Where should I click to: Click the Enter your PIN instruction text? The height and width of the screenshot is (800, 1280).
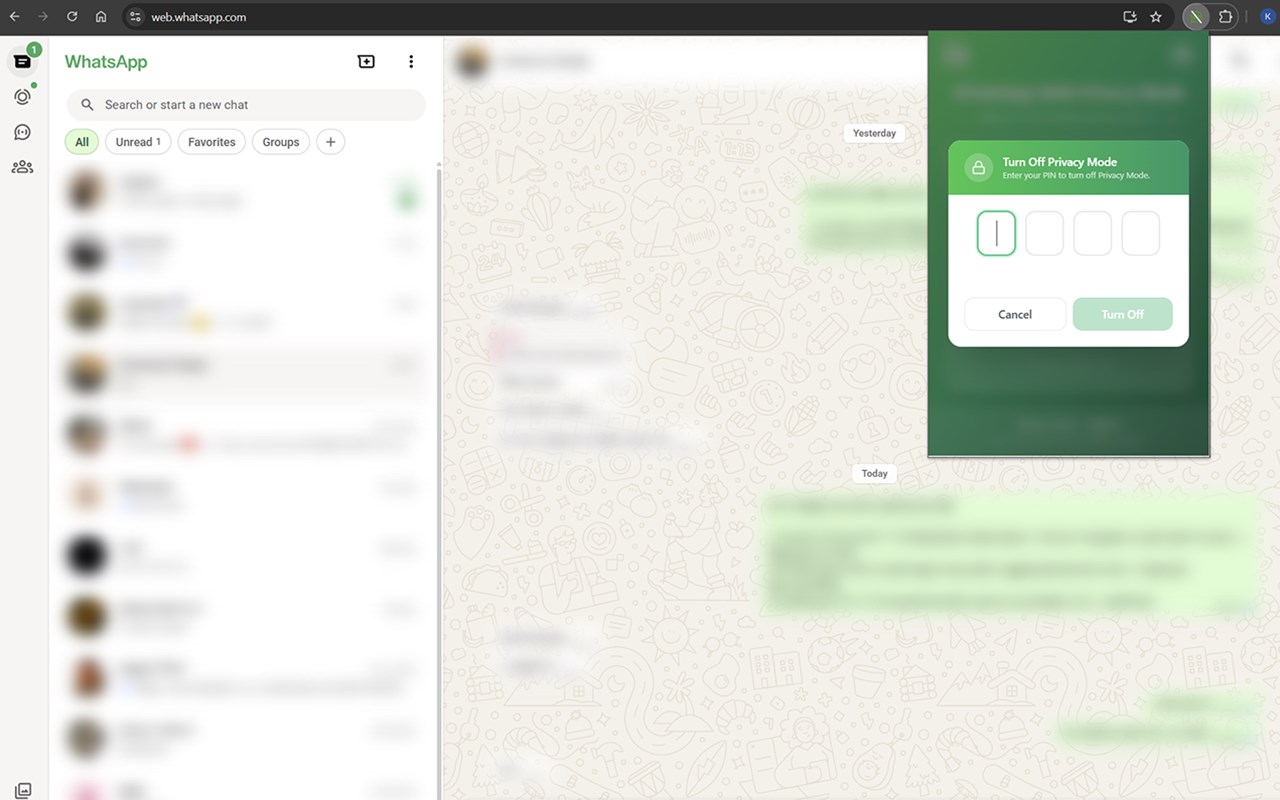tap(1076, 176)
